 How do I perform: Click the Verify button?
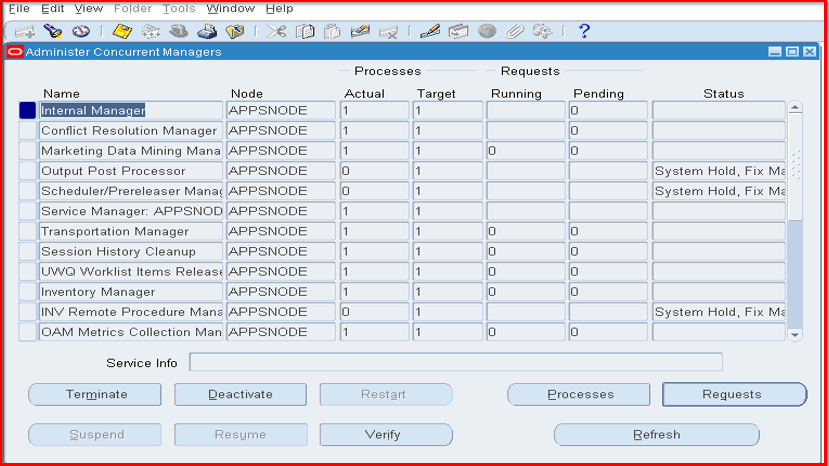pyautogui.click(x=386, y=435)
